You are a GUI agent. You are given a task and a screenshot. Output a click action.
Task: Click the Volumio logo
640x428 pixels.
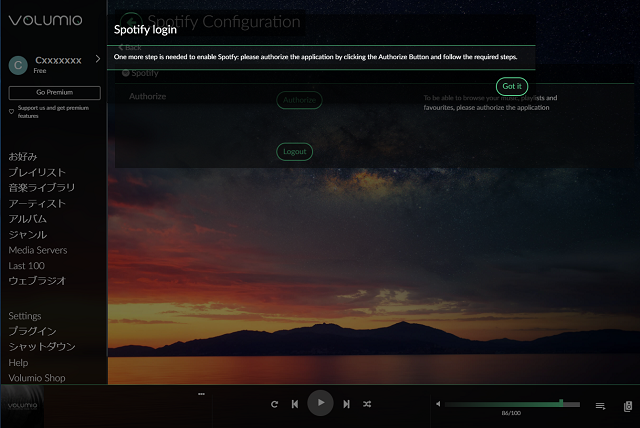pyautogui.click(x=45, y=20)
